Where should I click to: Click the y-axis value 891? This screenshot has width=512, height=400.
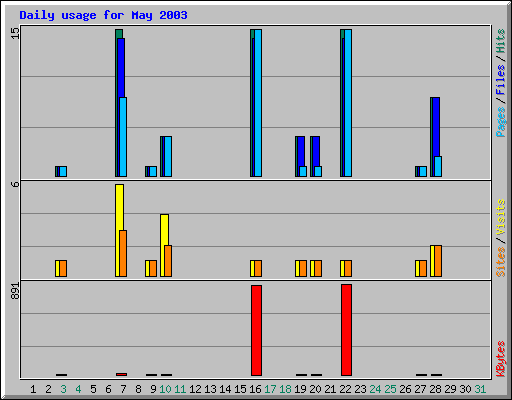point(15,291)
